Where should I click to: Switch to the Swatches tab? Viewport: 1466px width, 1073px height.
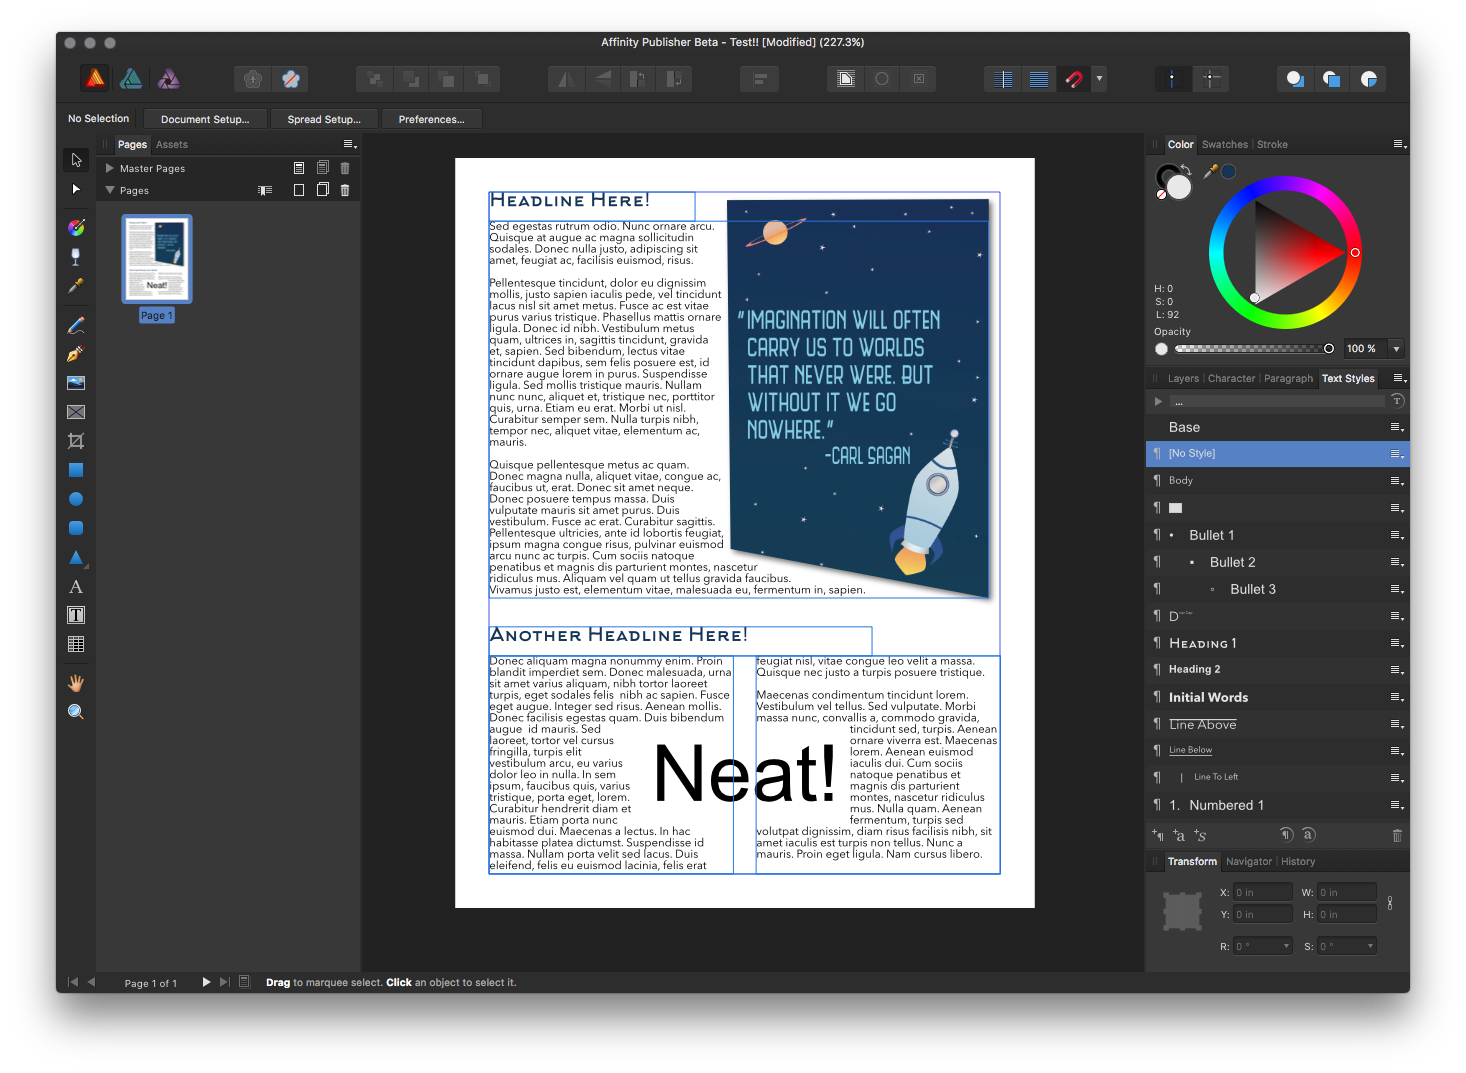click(1225, 144)
